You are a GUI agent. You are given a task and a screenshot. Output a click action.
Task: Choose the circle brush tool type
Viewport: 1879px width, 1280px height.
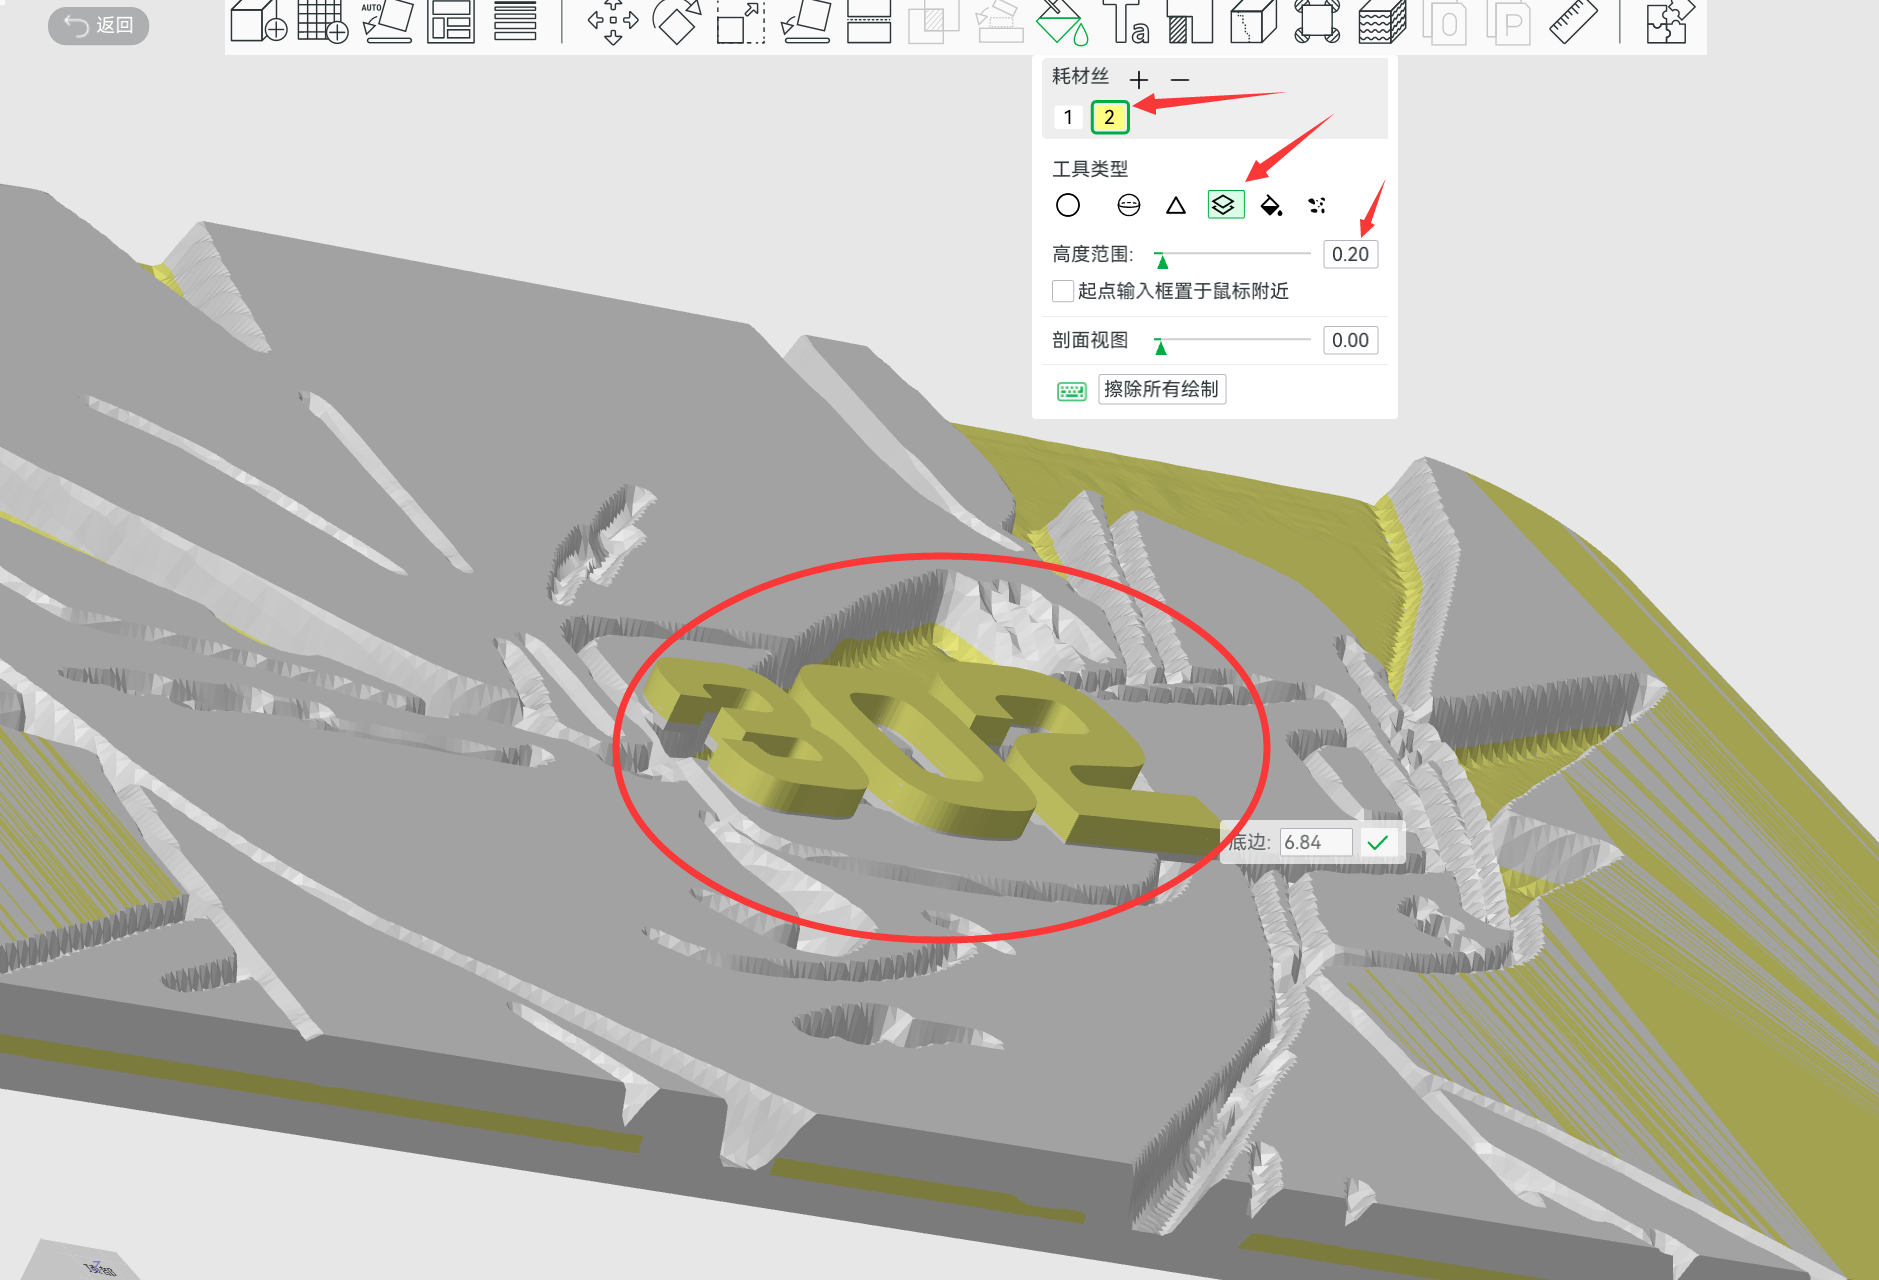click(1068, 205)
